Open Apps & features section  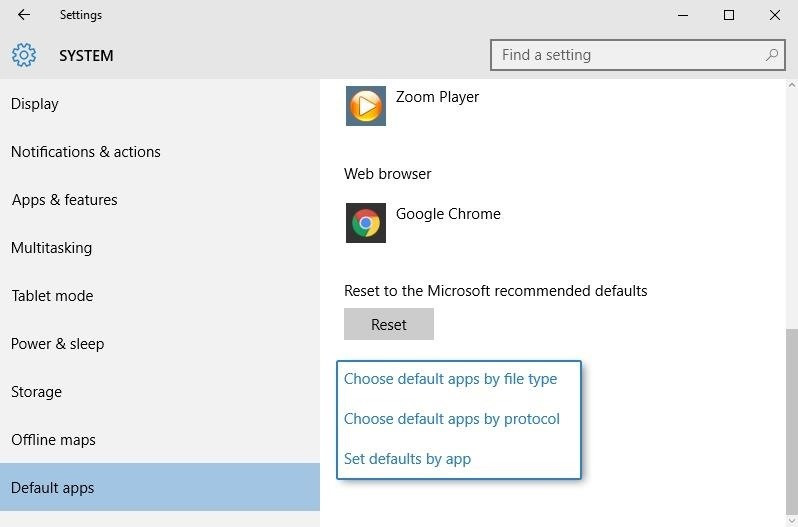pyautogui.click(x=65, y=200)
